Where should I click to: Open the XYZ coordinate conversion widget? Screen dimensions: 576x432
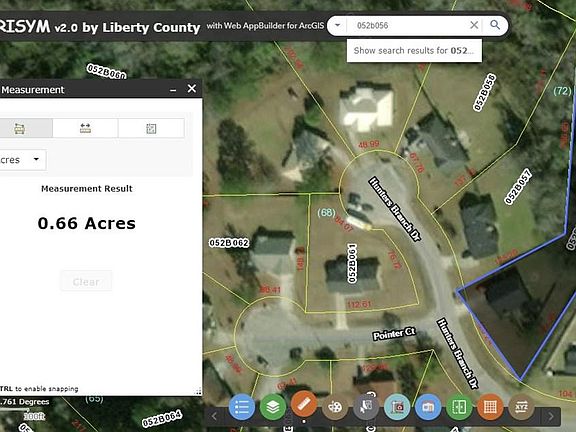(521, 407)
